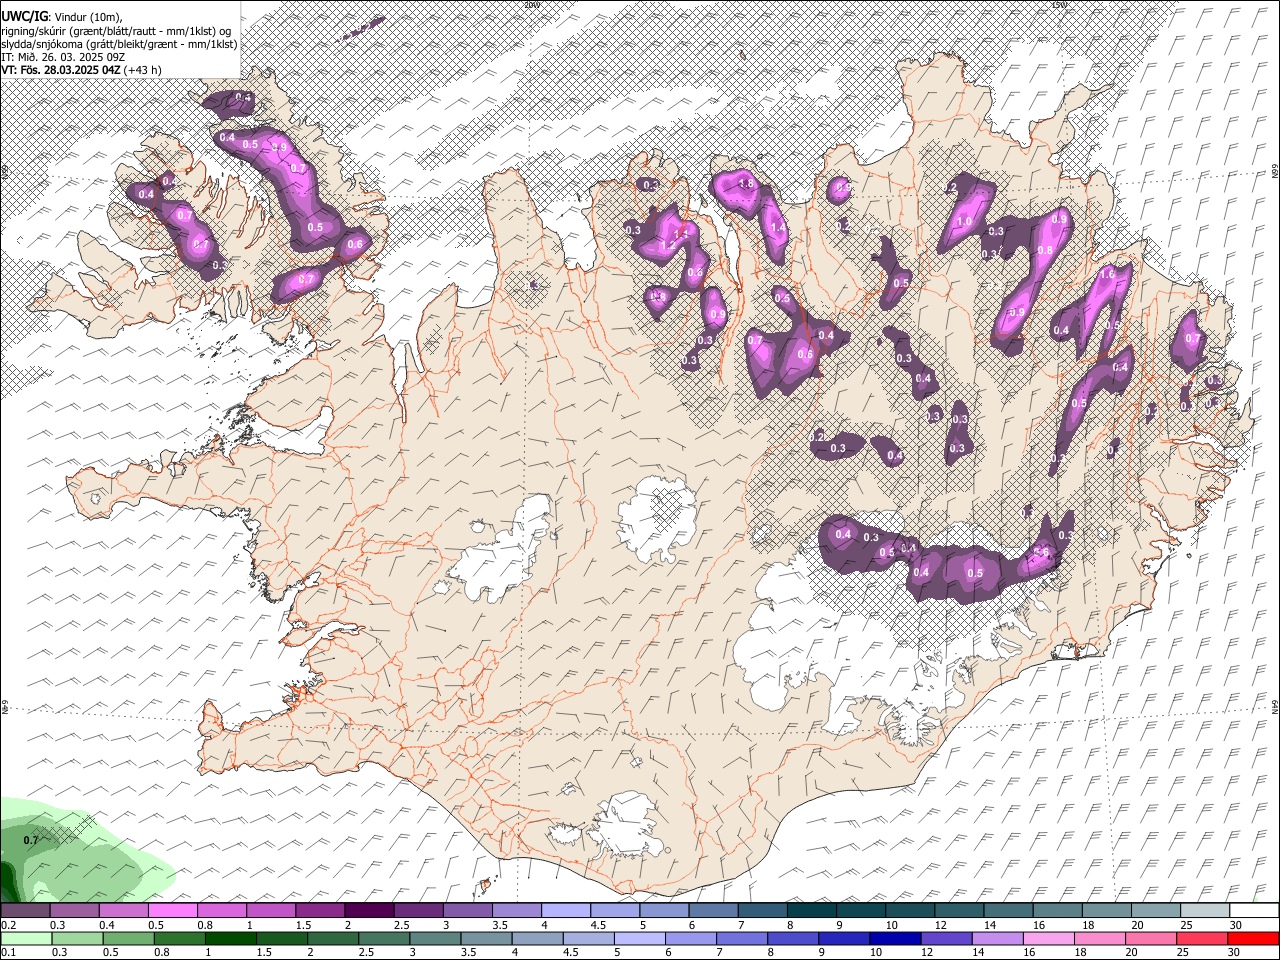
Task: Click the 'VT: Fös. 28.03.2025 04Z' line
Action: point(81,70)
